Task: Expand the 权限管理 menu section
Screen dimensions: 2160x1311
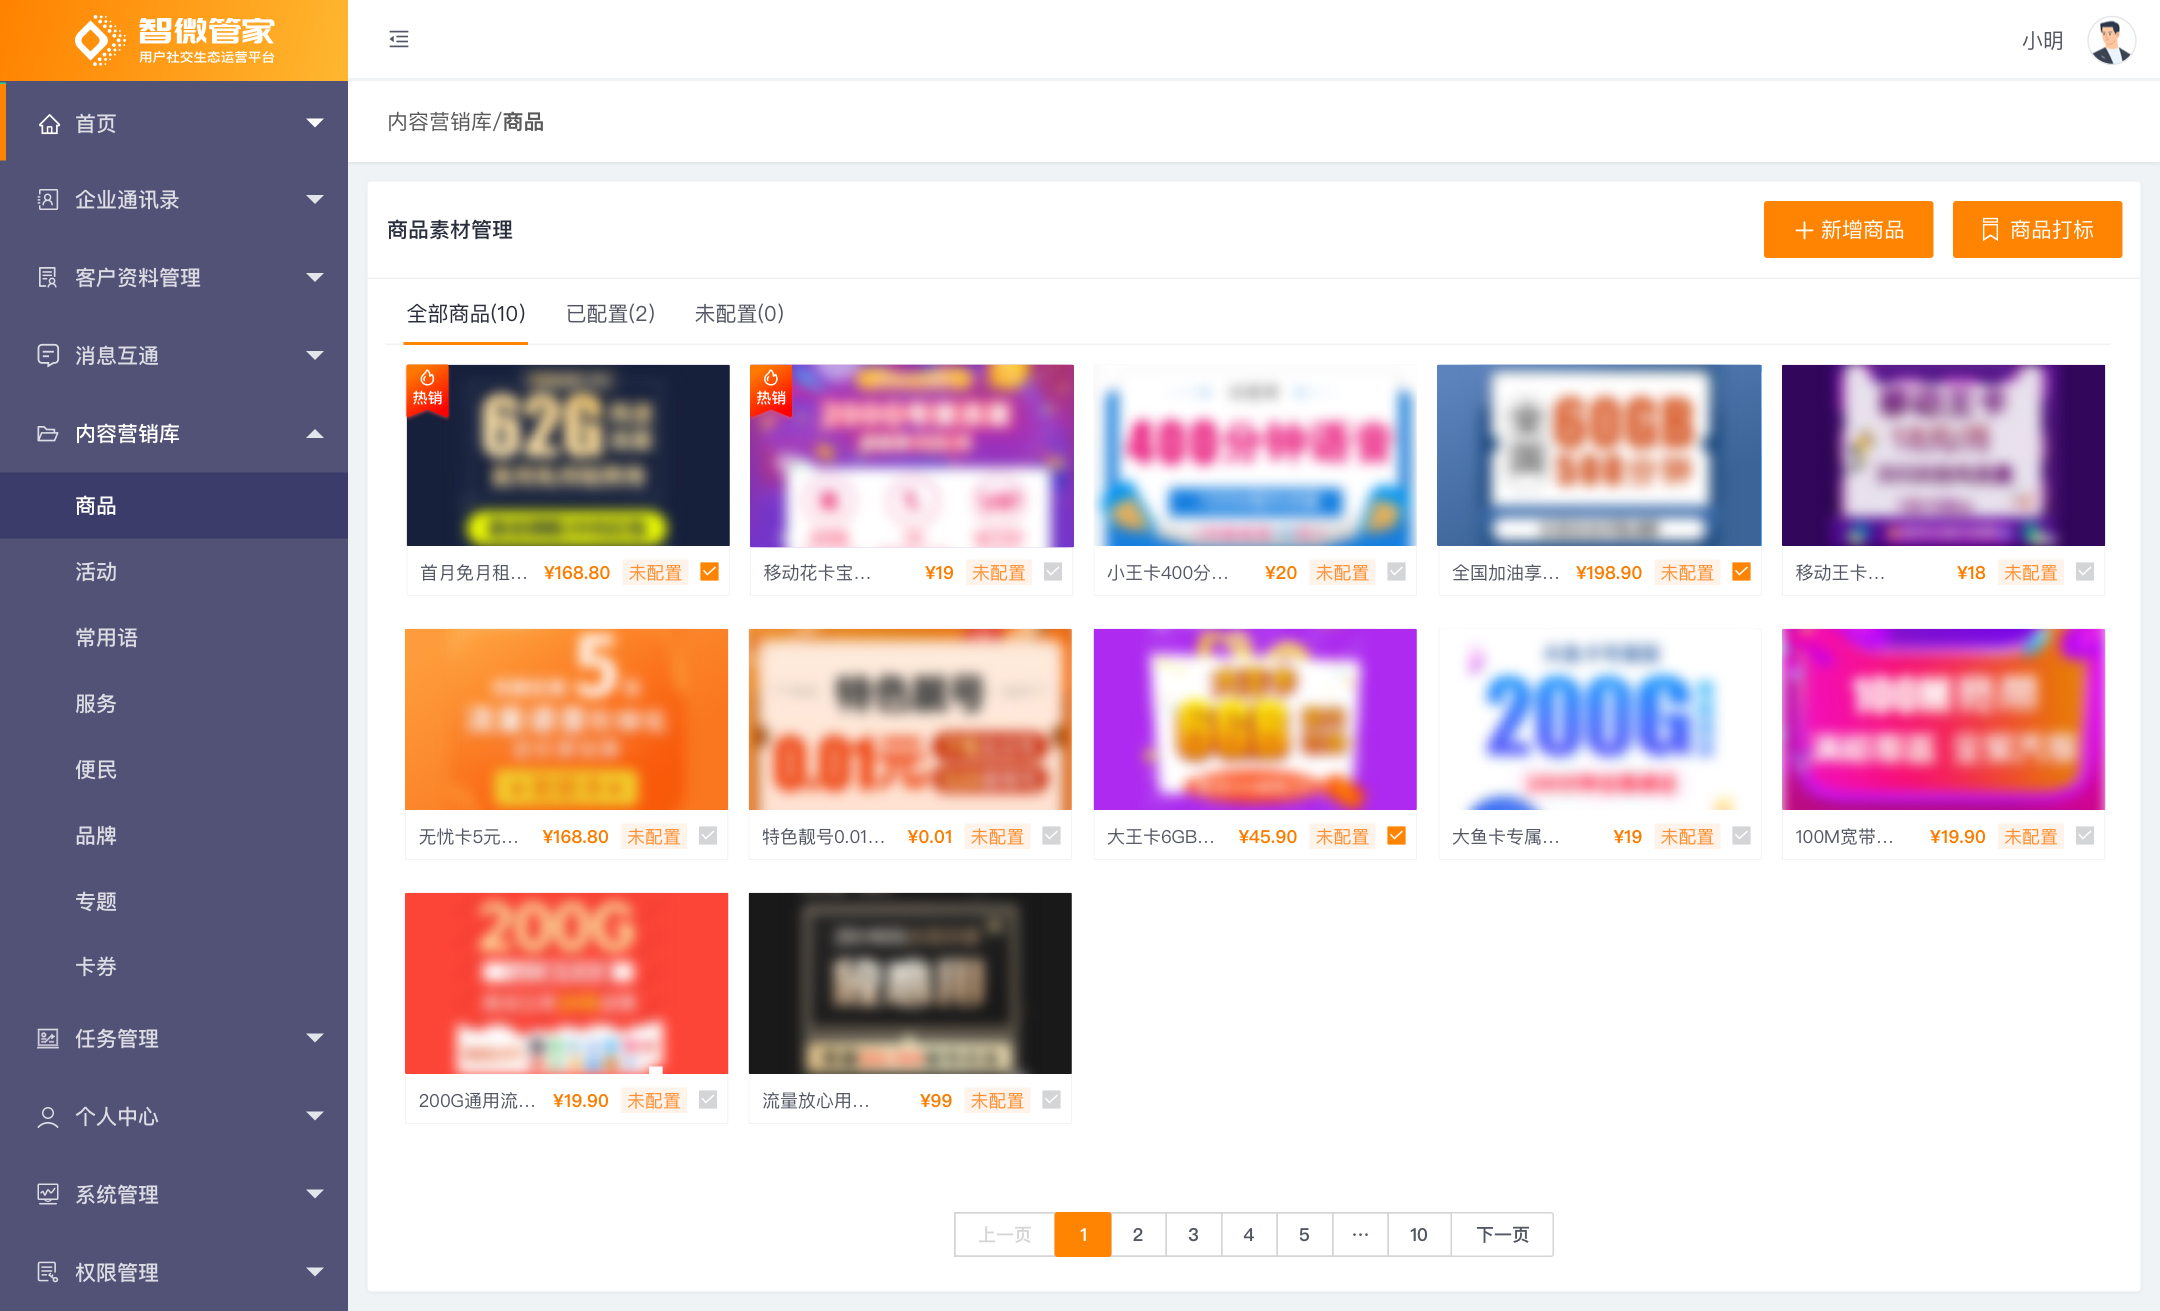Action: coord(315,1272)
